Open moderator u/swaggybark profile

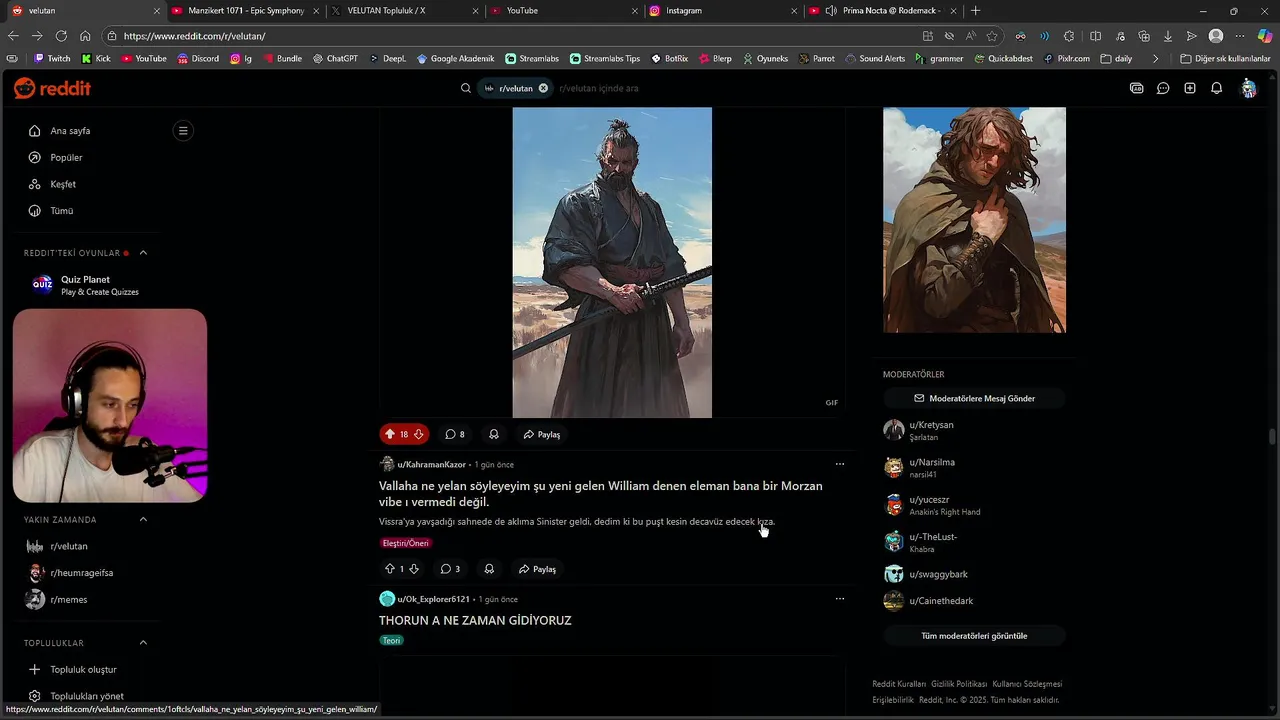pos(938,574)
